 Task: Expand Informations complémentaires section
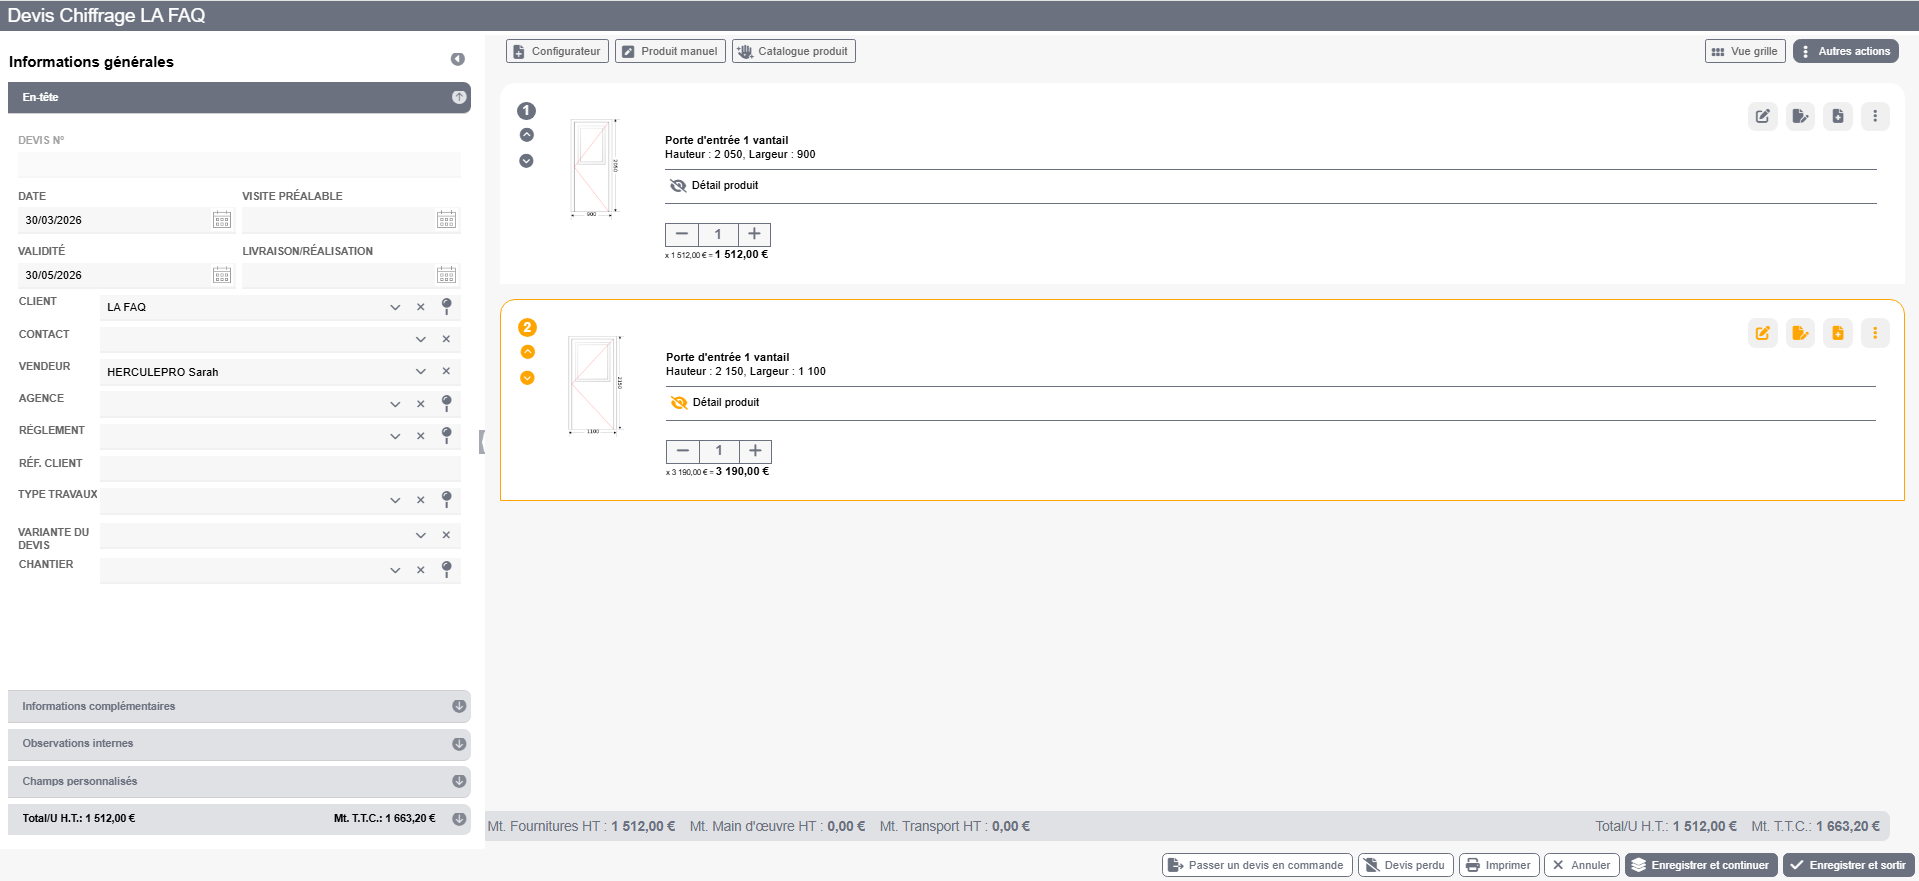tap(239, 706)
